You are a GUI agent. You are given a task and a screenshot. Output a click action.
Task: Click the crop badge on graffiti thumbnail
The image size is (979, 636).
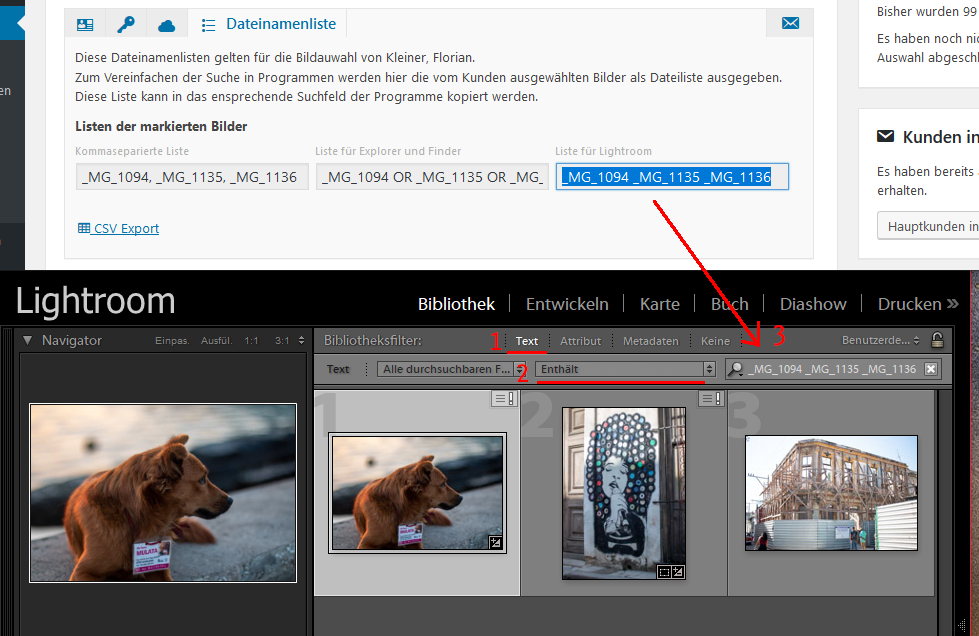pyautogui.click(x=662, y=572)
